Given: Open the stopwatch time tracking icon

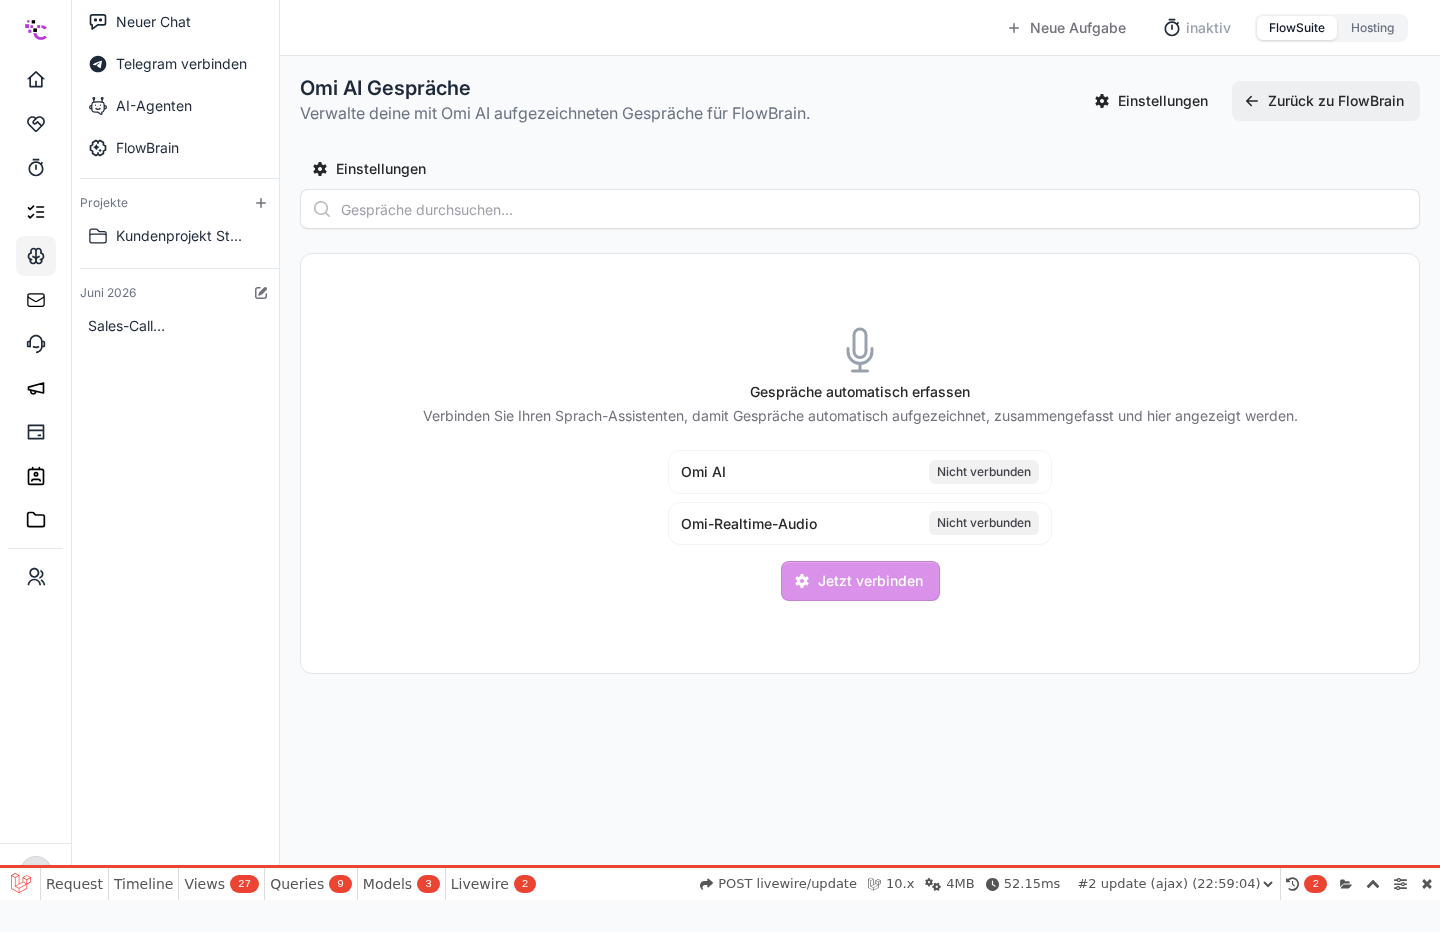Looking at the screenshot, I should (36, 167).
